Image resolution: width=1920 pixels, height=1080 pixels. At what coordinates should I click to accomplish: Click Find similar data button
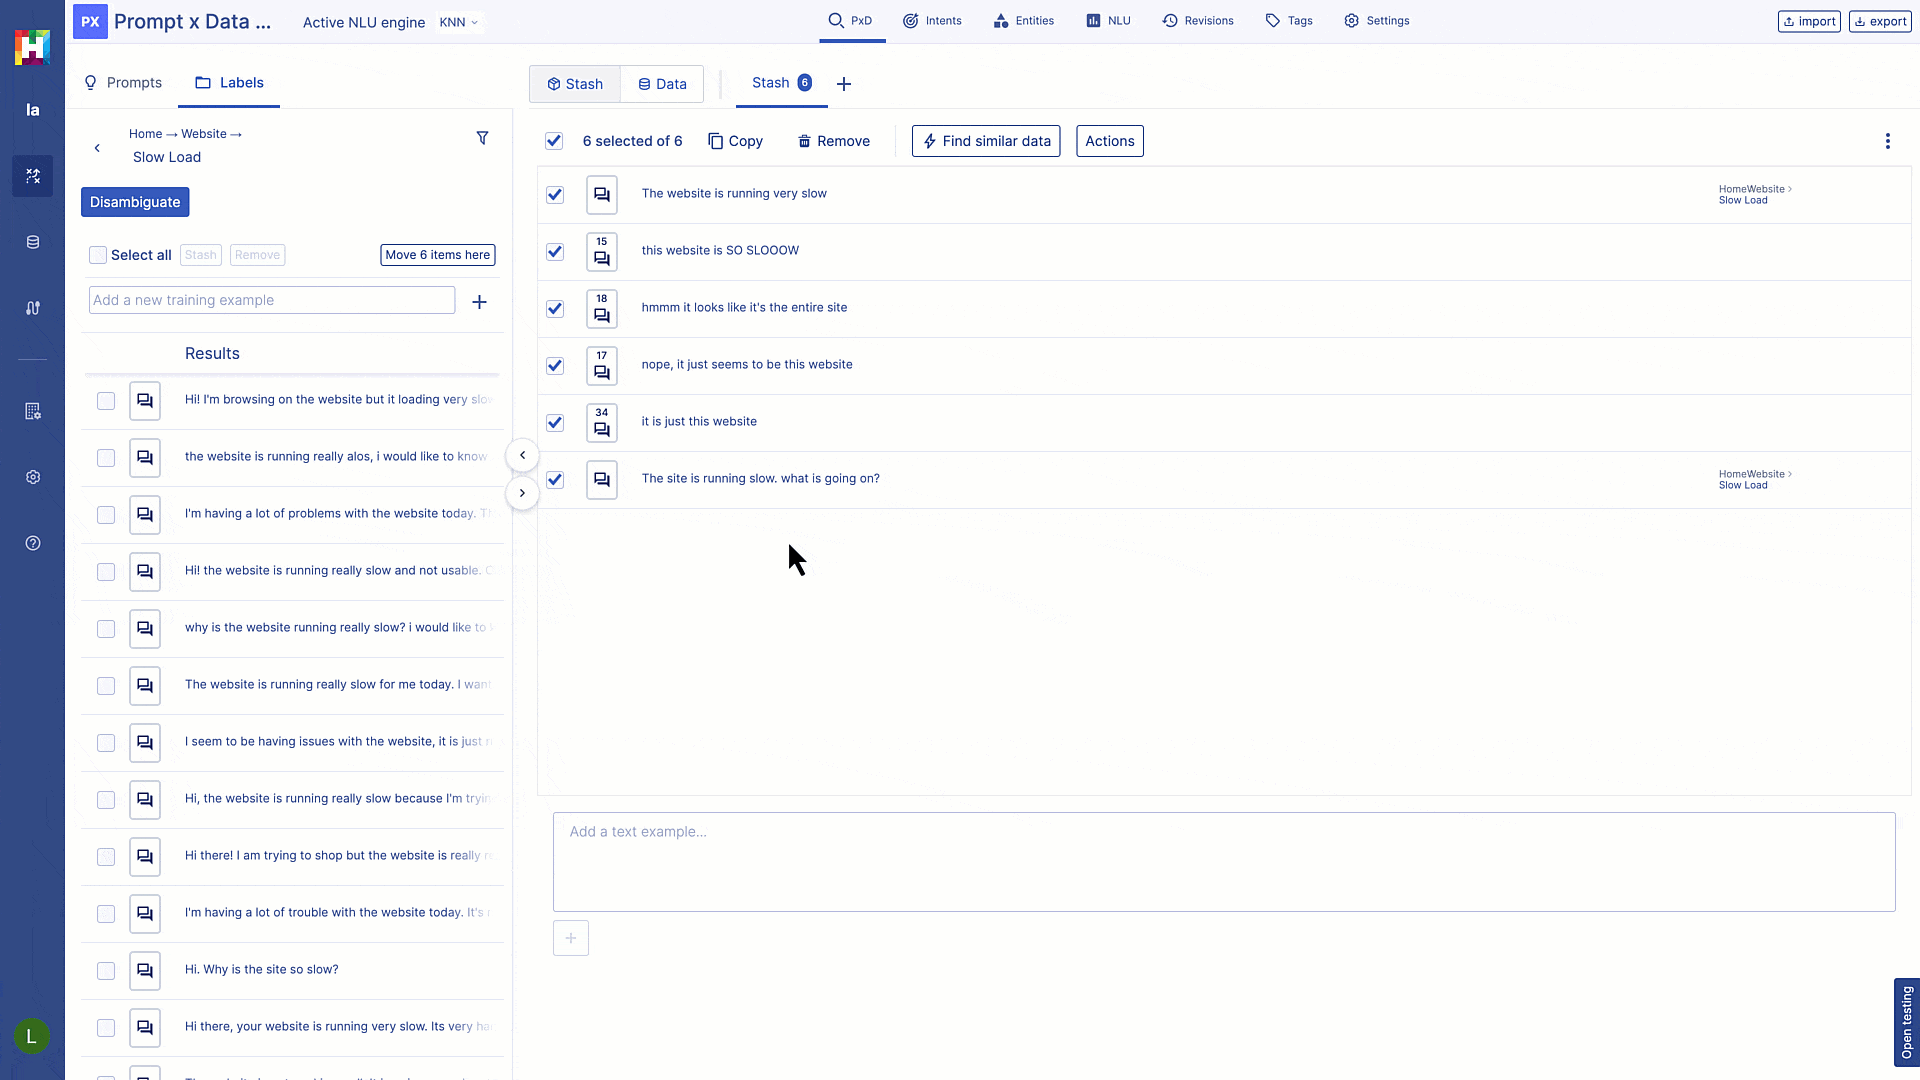(985, 141)
